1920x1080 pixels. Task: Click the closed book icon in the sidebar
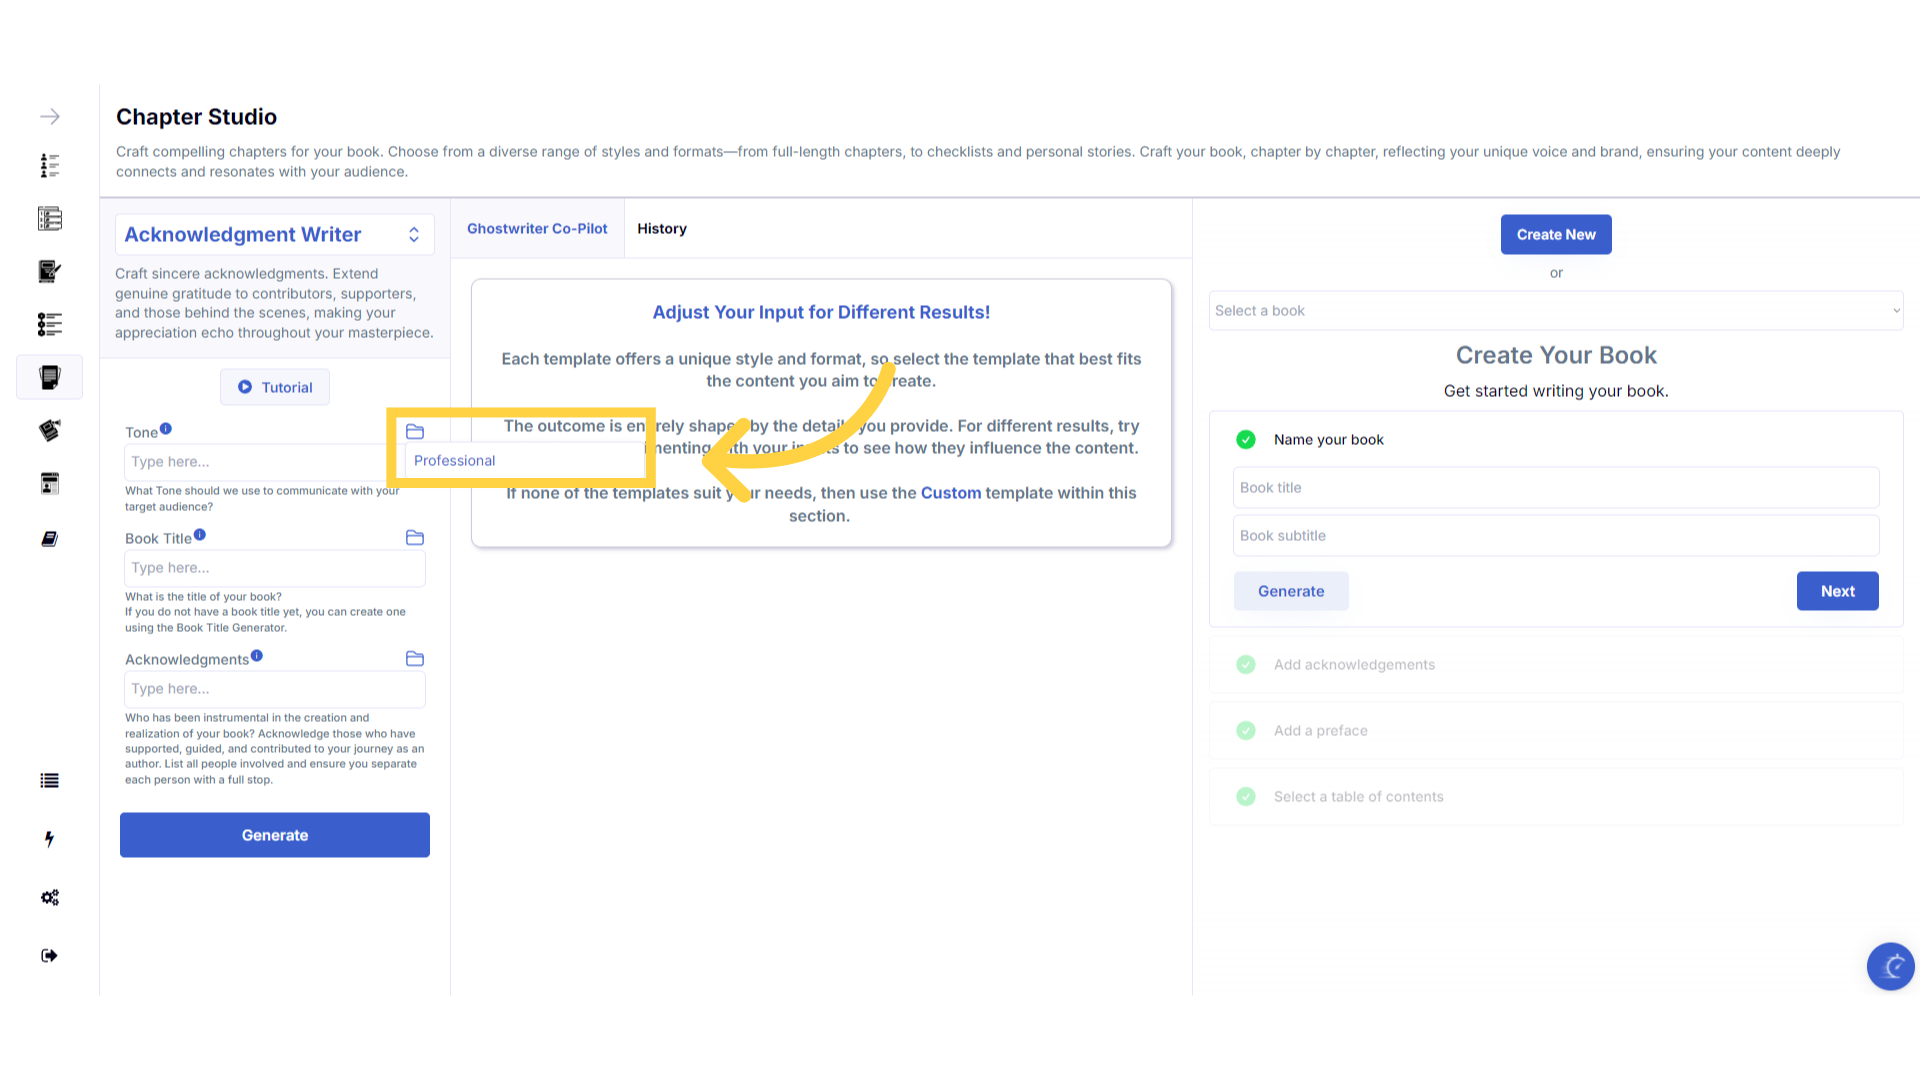49,539
